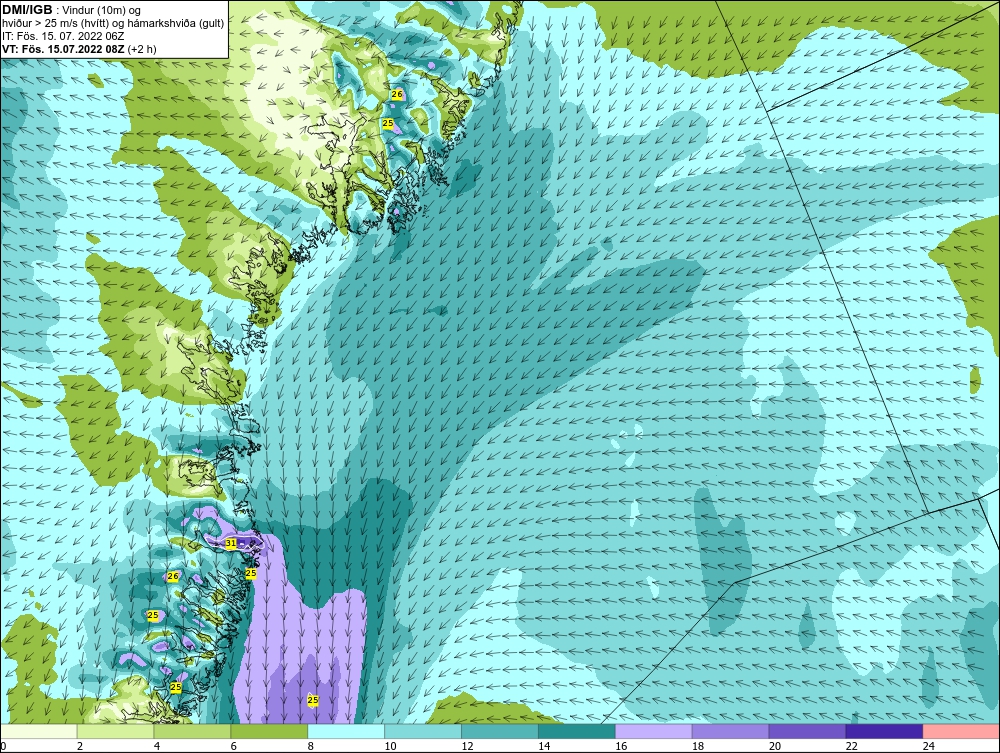Choose the 14–16 m/s dark teal legend swatch

tap(577, 731)
